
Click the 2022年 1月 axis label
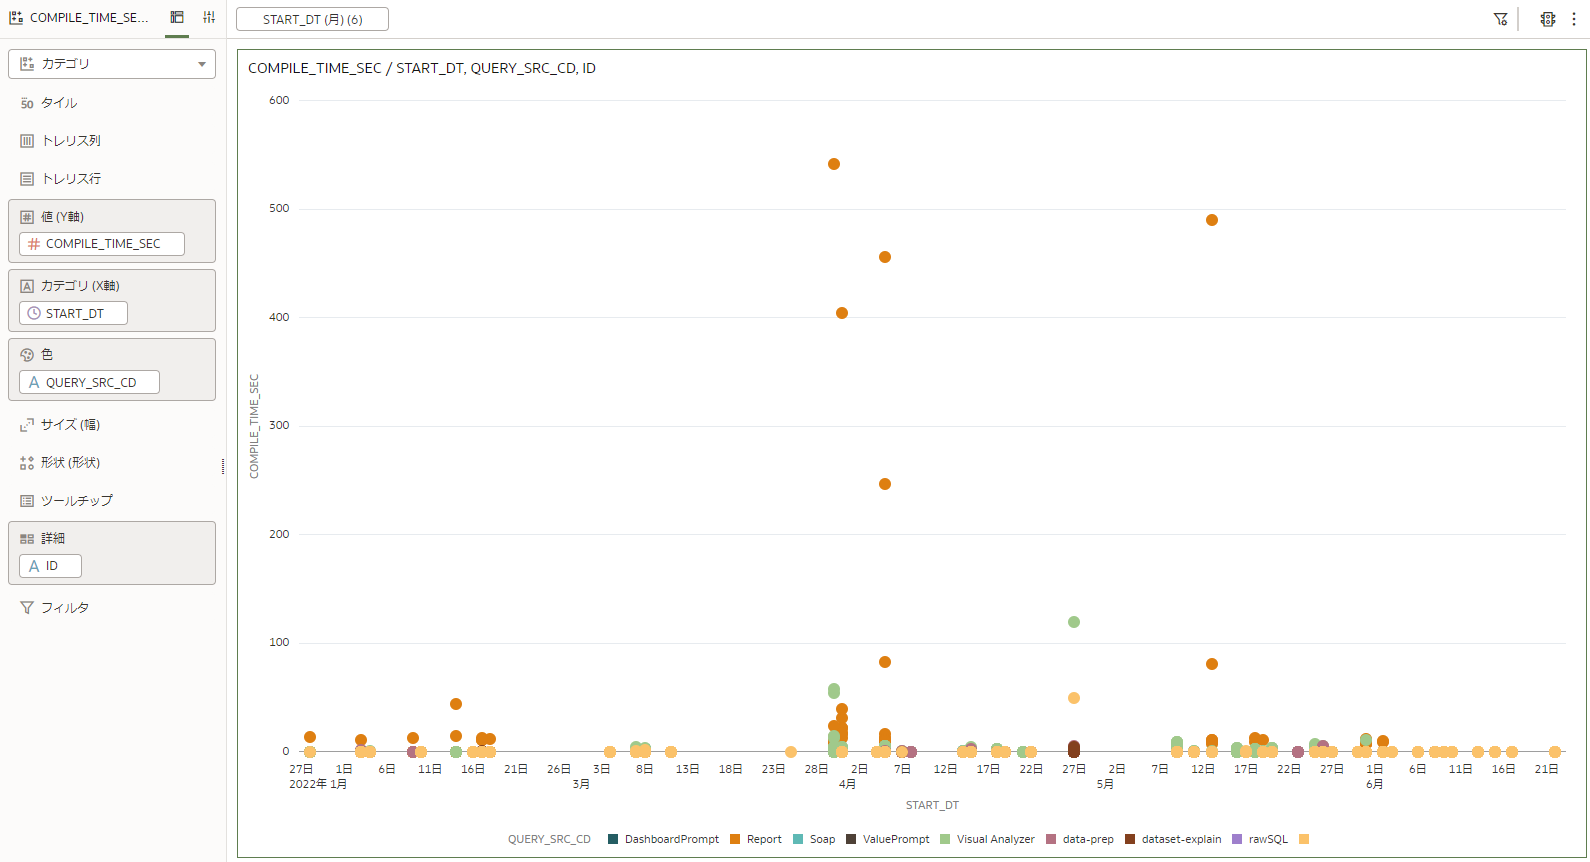pyautogui.click(x=318, y=784)
